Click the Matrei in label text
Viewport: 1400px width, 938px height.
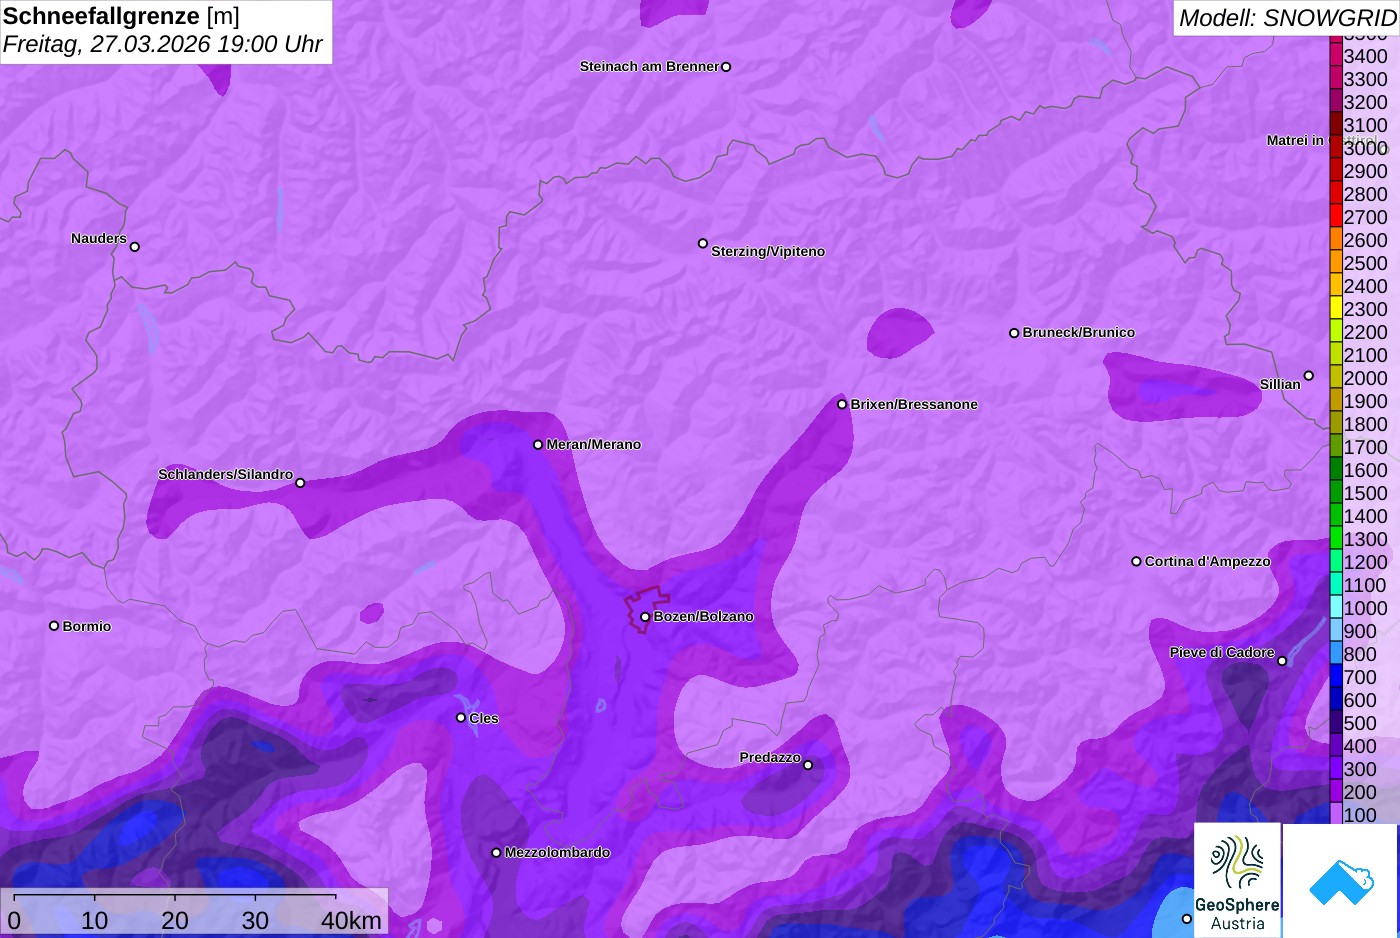click(x=1295, y=140)
